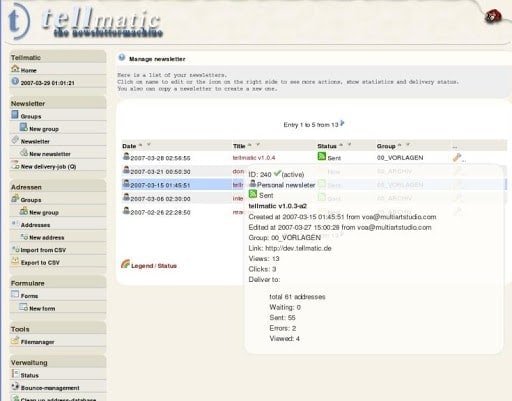Open the Addresses list

pyautogui.click(x=35, y=225)
